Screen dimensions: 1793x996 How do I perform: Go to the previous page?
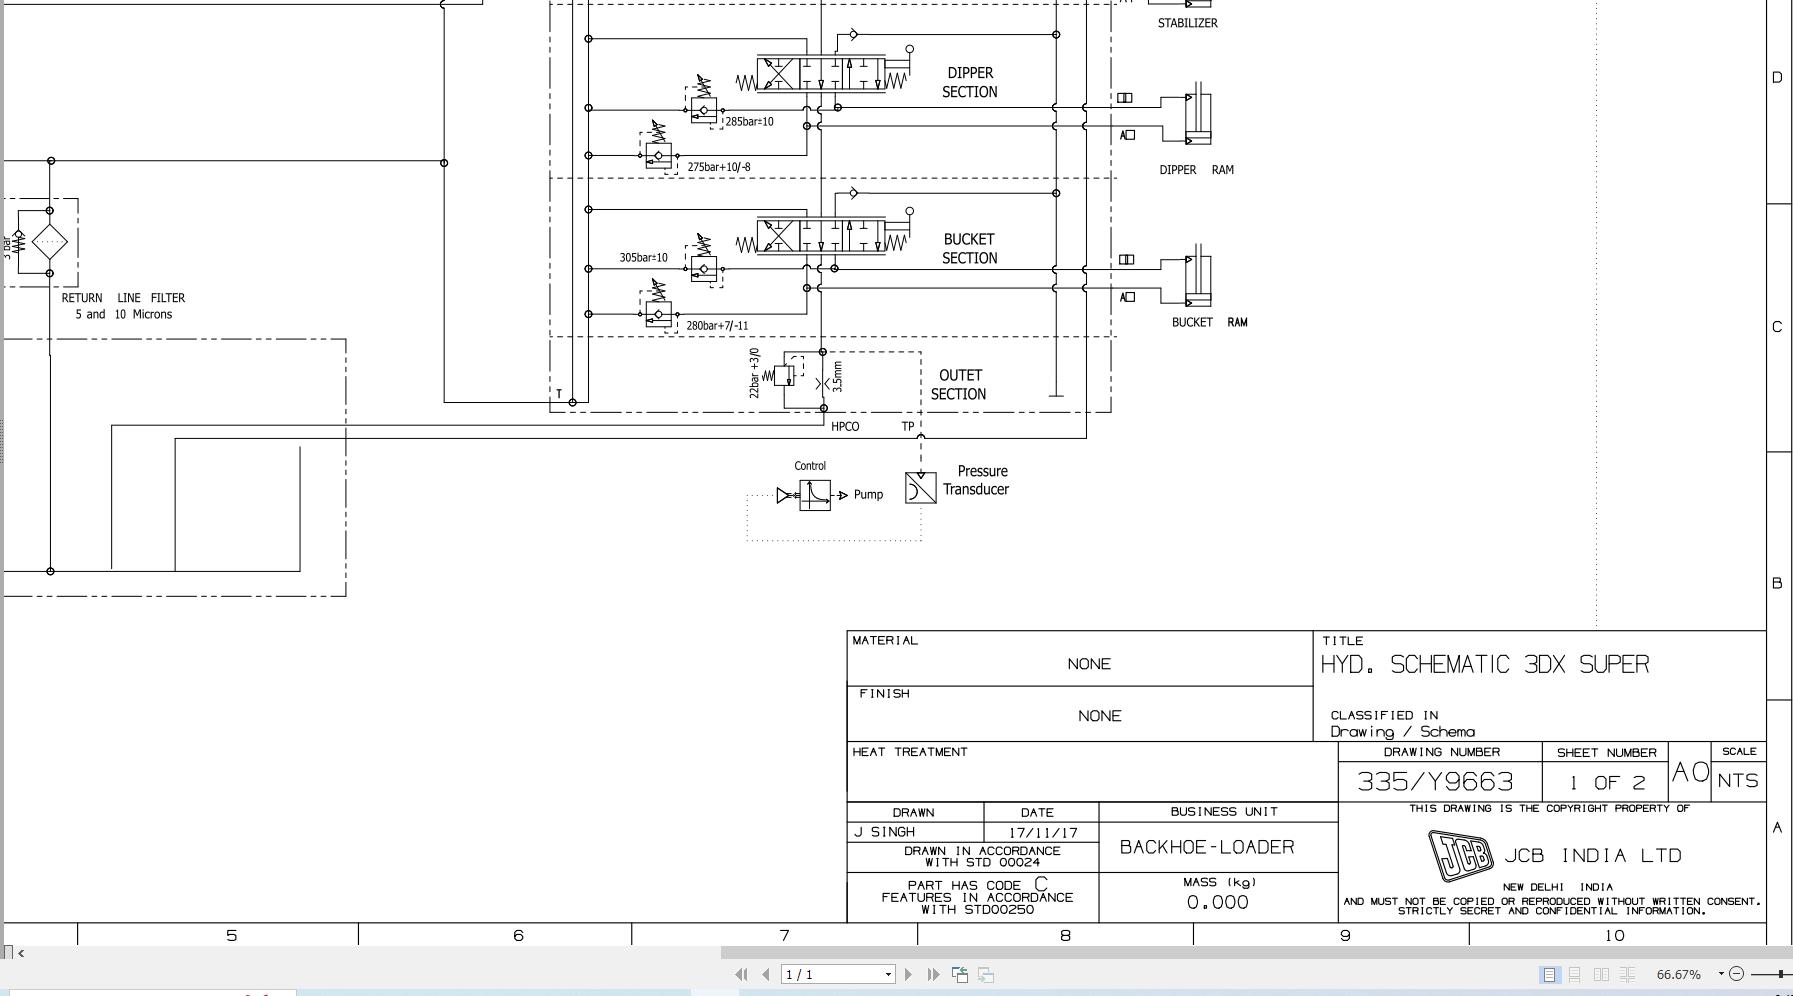[766, 974]
